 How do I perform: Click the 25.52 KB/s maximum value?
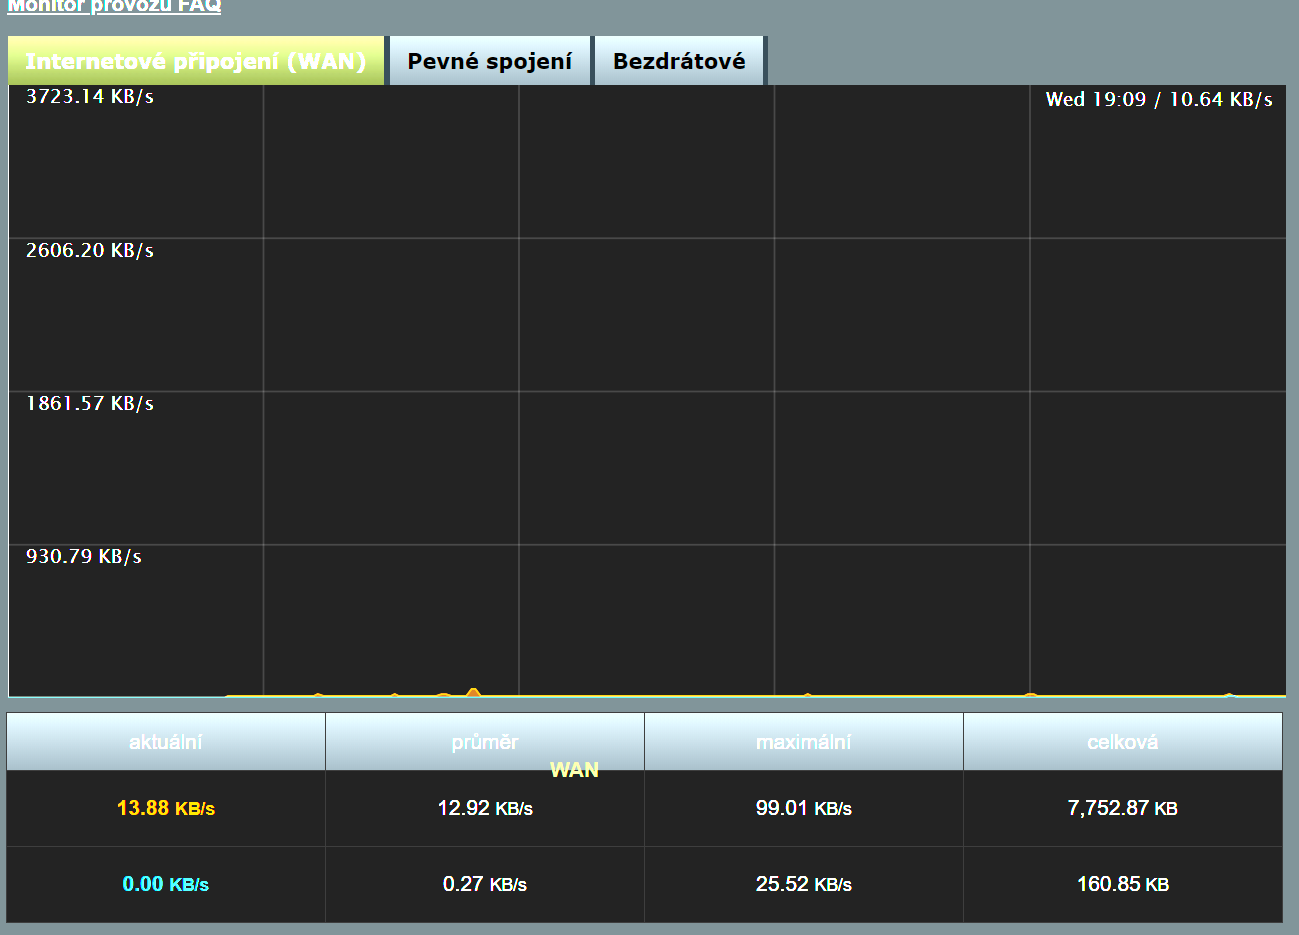(x=804, y=884)
